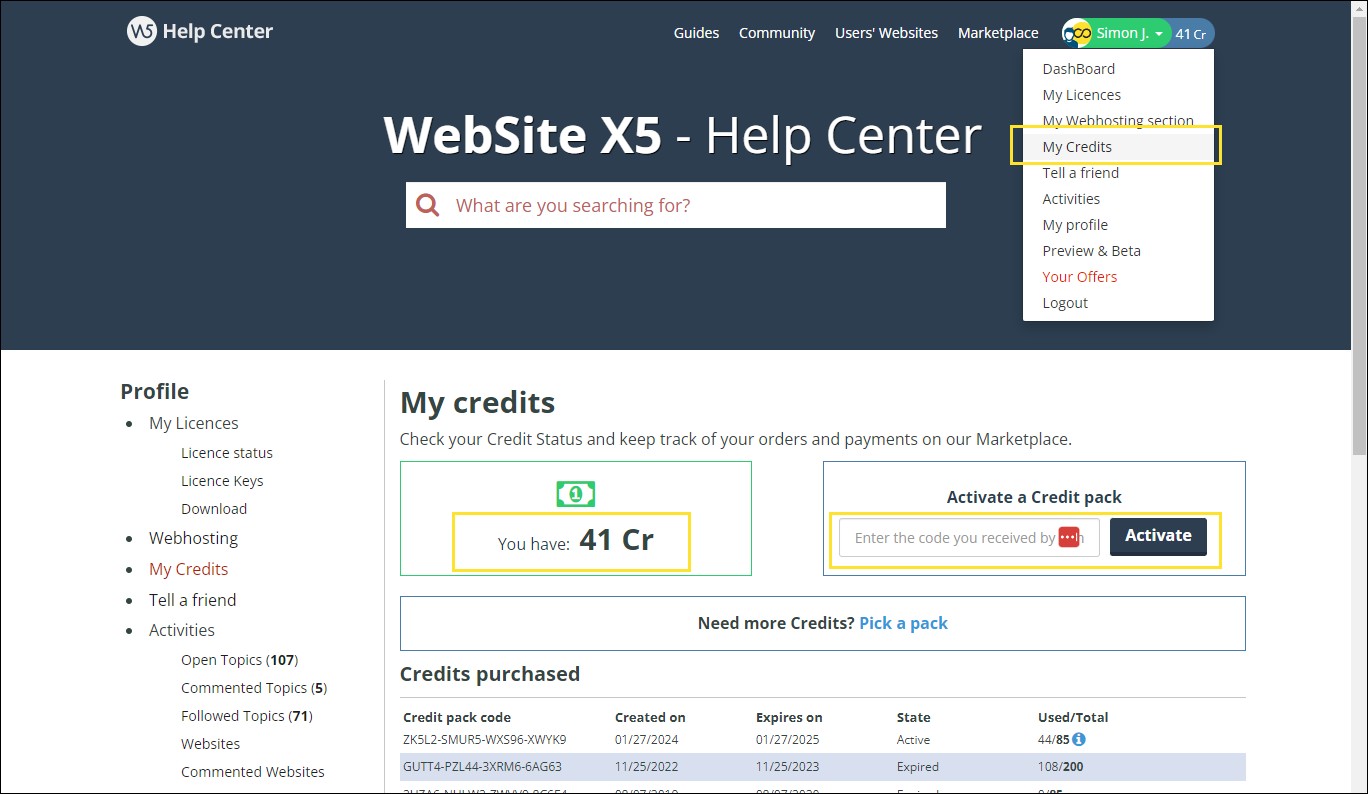Screen dimensions: 1368x794
Task: Click Simon J. user avatar icon
Action: (1077, 33)
